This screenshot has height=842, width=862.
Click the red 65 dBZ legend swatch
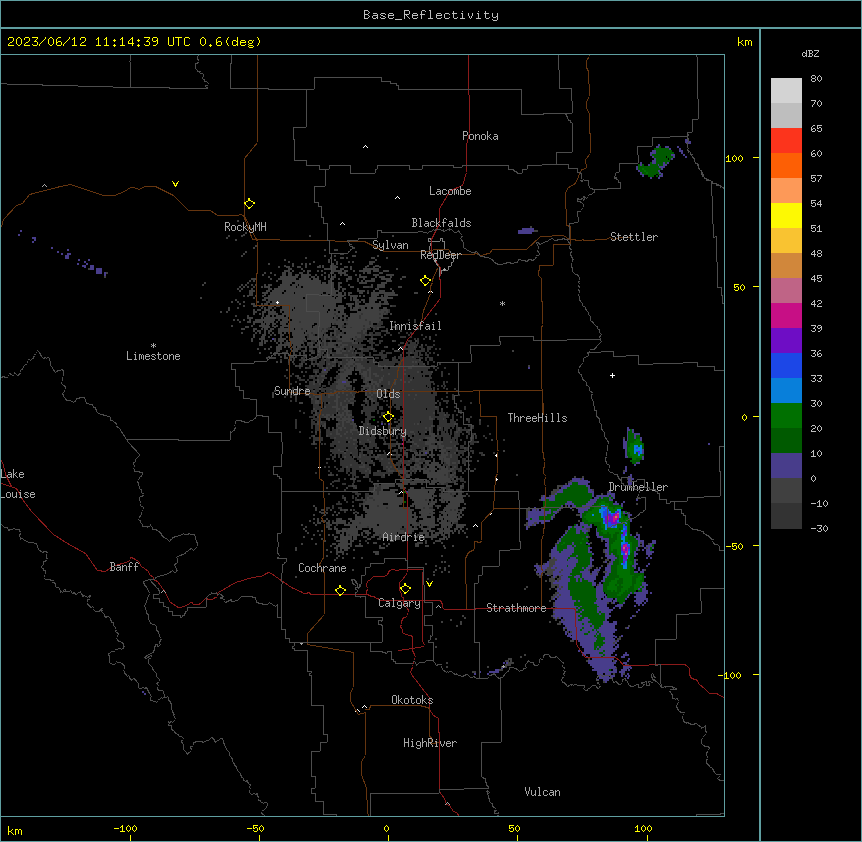click(786, 141)
